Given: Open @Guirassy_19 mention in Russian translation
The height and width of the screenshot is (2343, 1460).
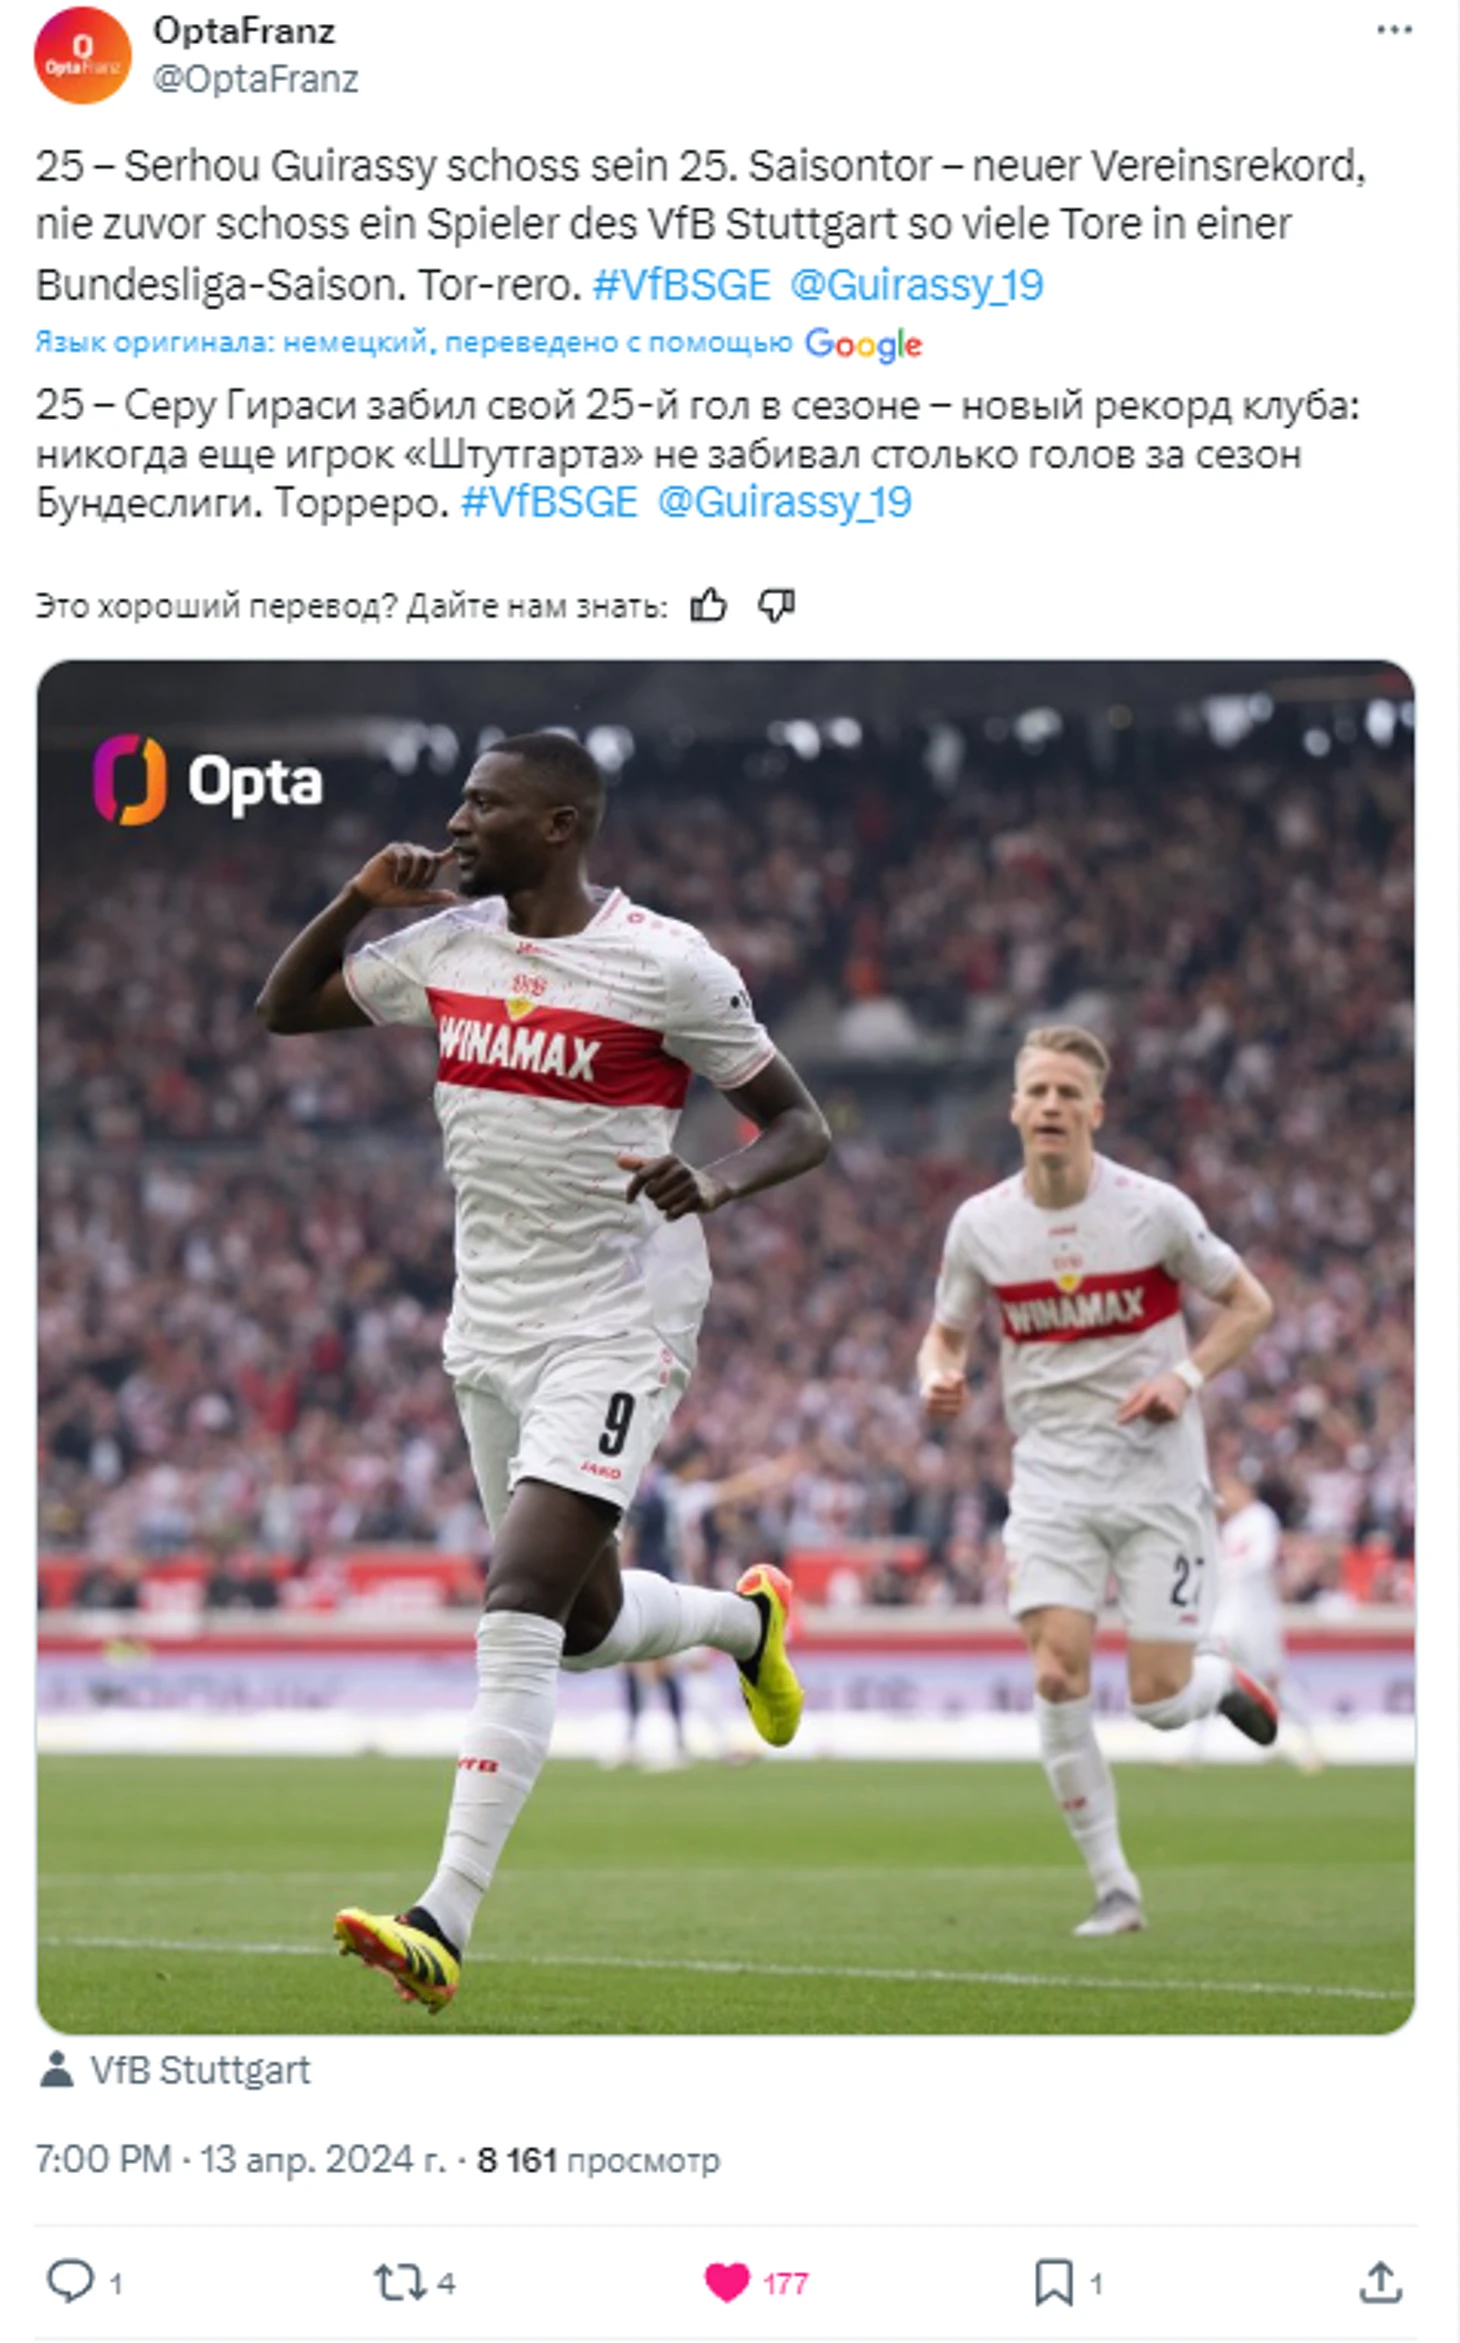Looking at the screenshot, I should [x=784, y=502].
